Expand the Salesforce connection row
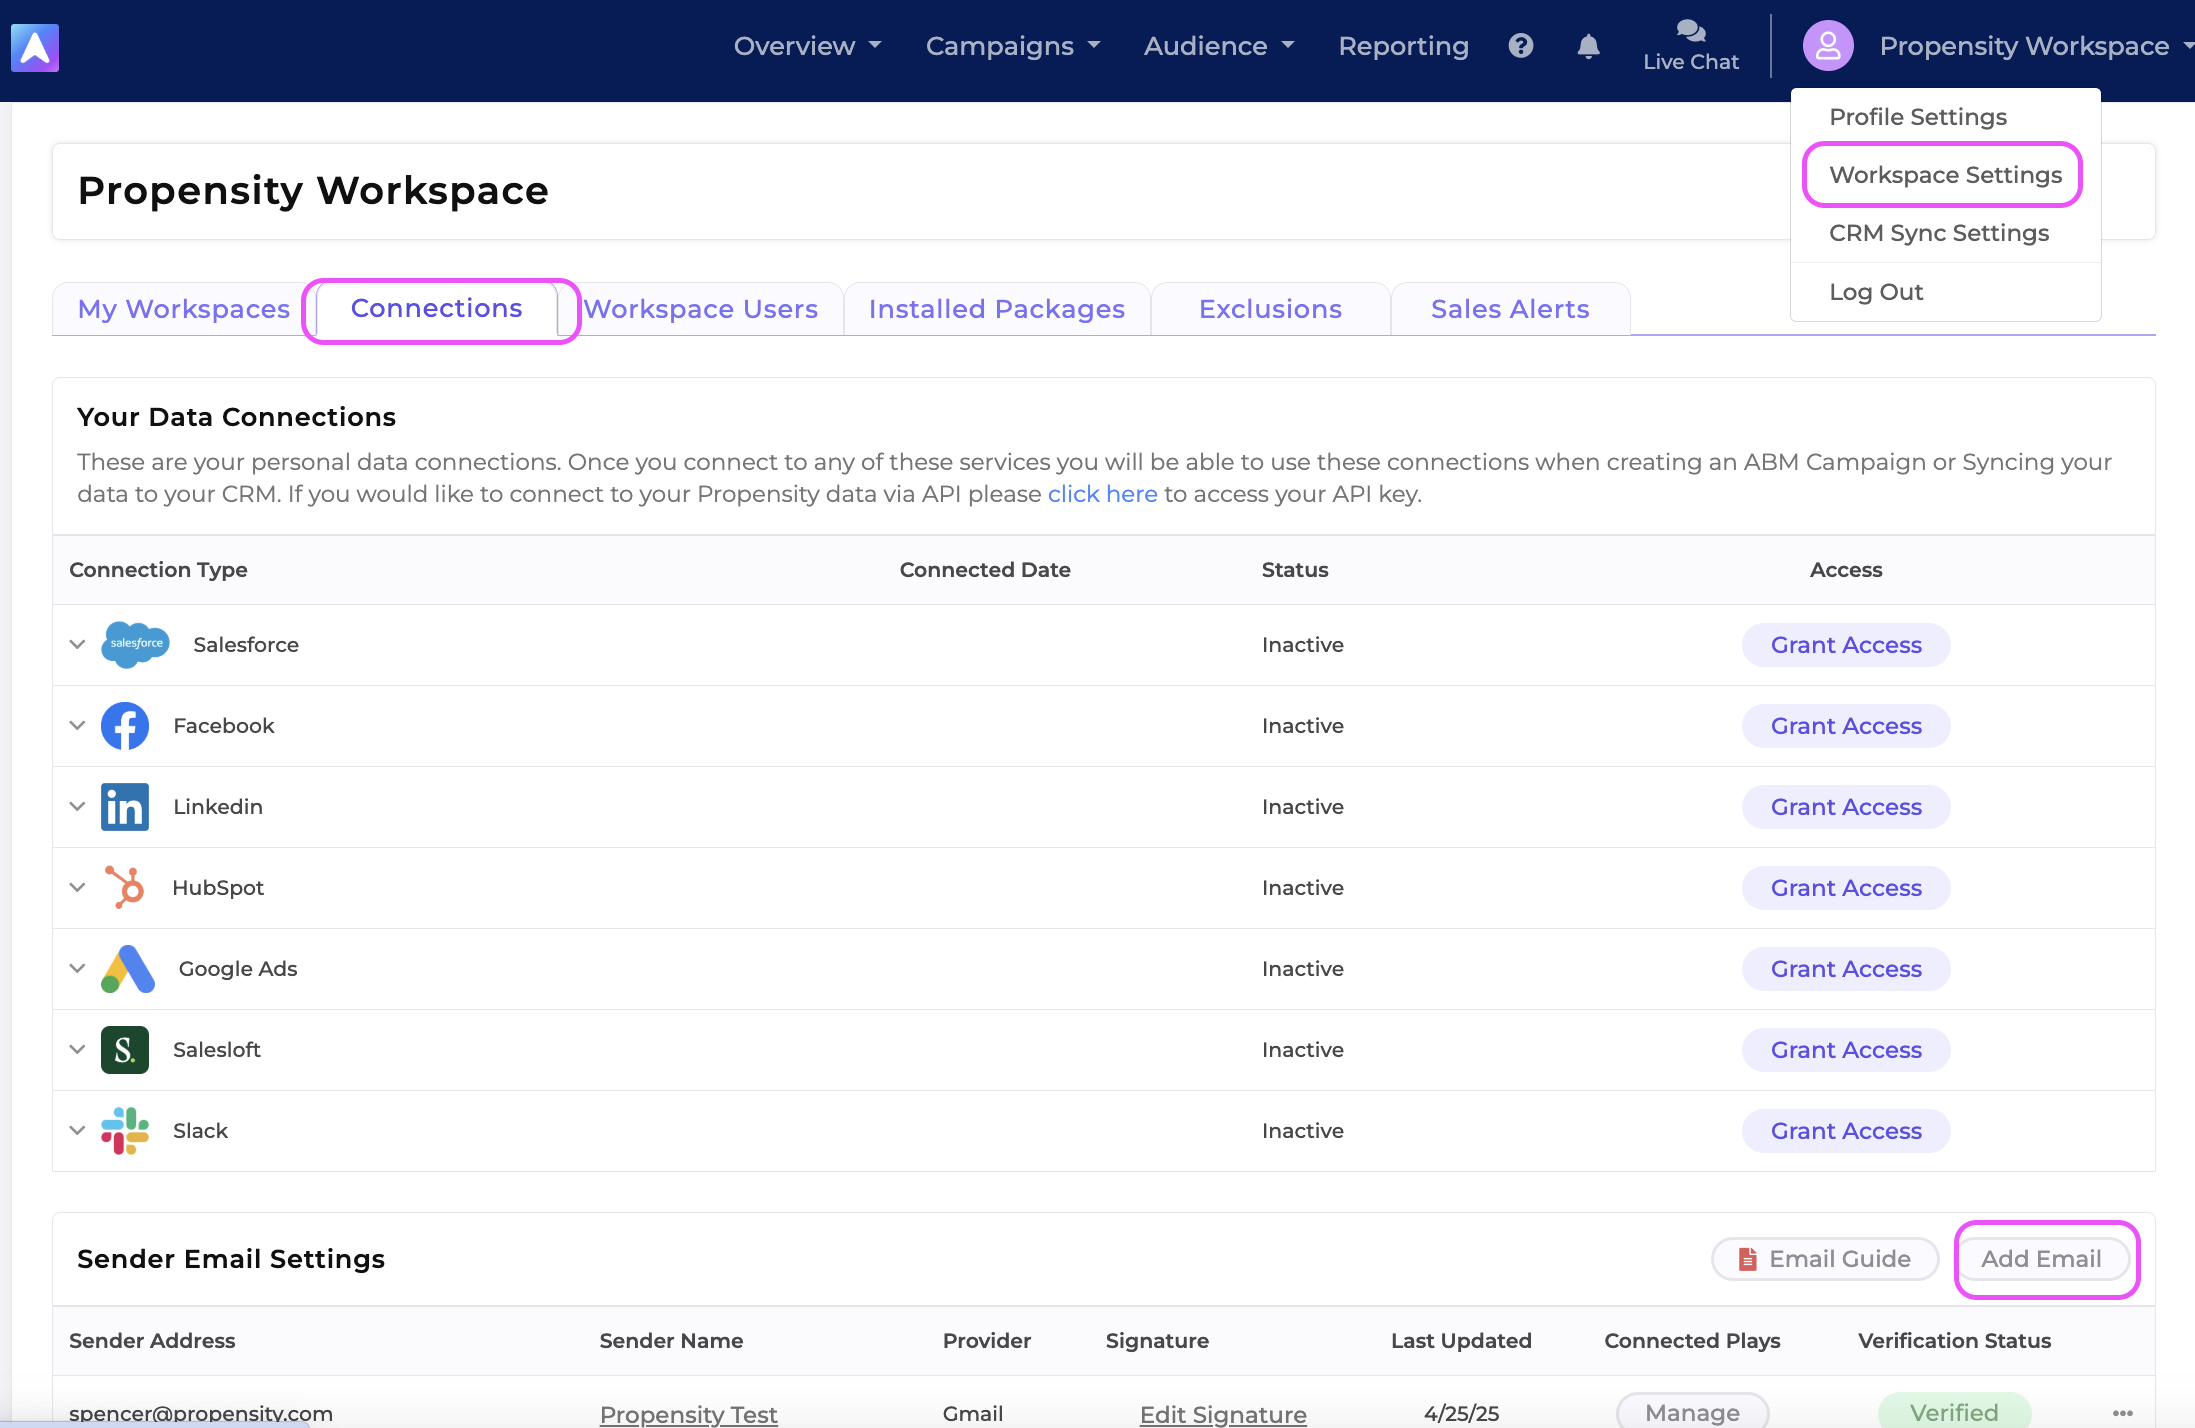2195x1428 pixels. [x=77, y=644]
